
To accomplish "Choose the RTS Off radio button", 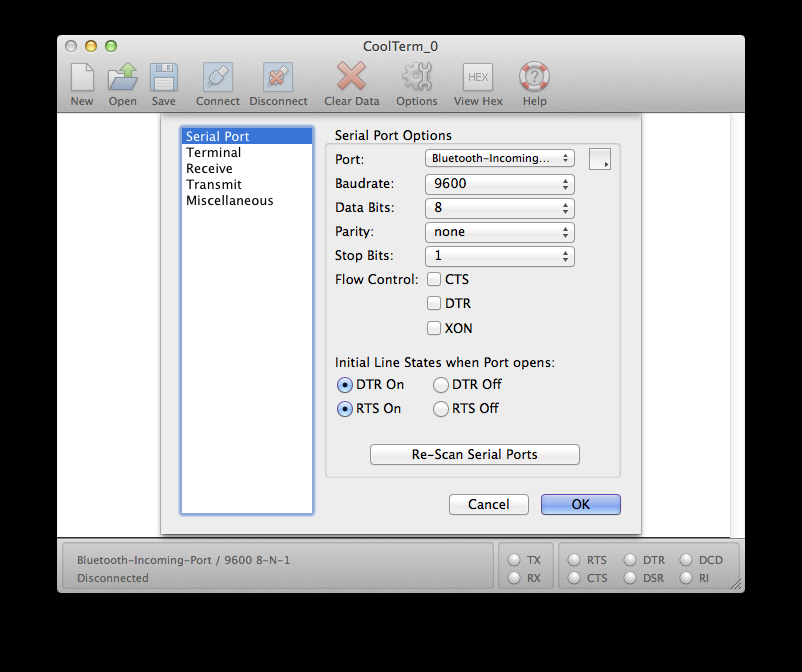I will click(x=441, y=409).
